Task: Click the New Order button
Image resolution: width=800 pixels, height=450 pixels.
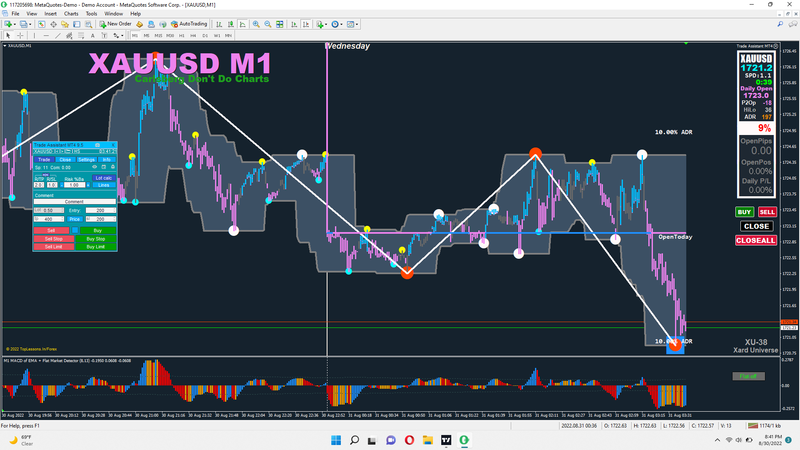Action: 115,24
